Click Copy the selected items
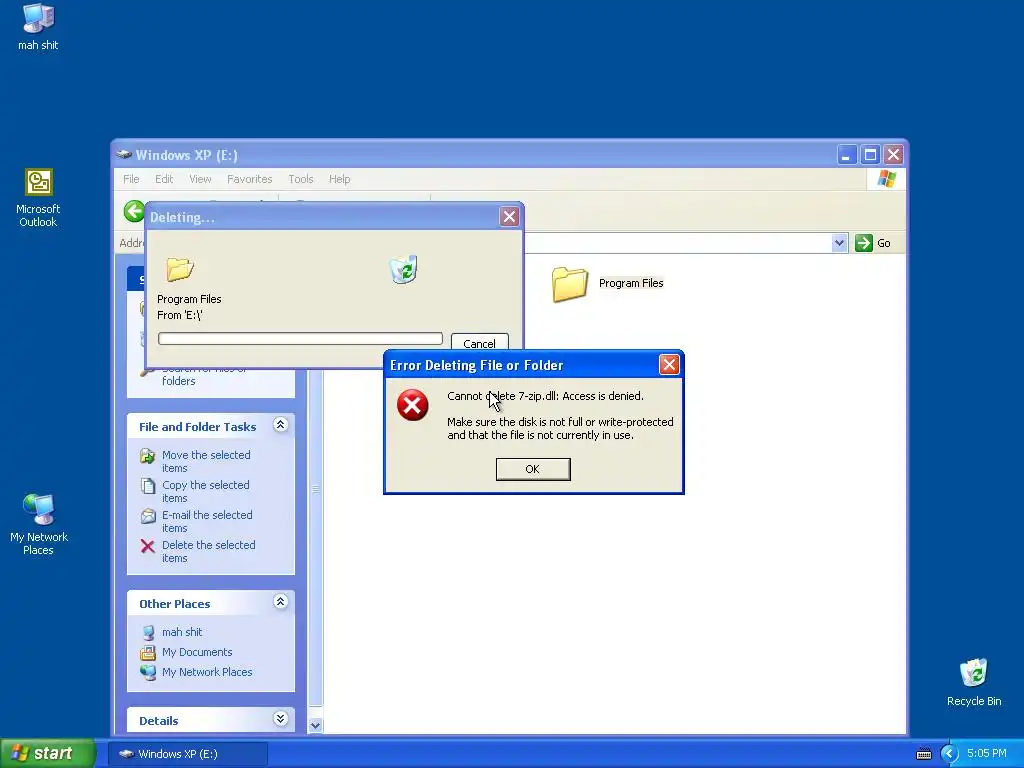This screenshot has height=768, width=1024. (x=206, y=491)
